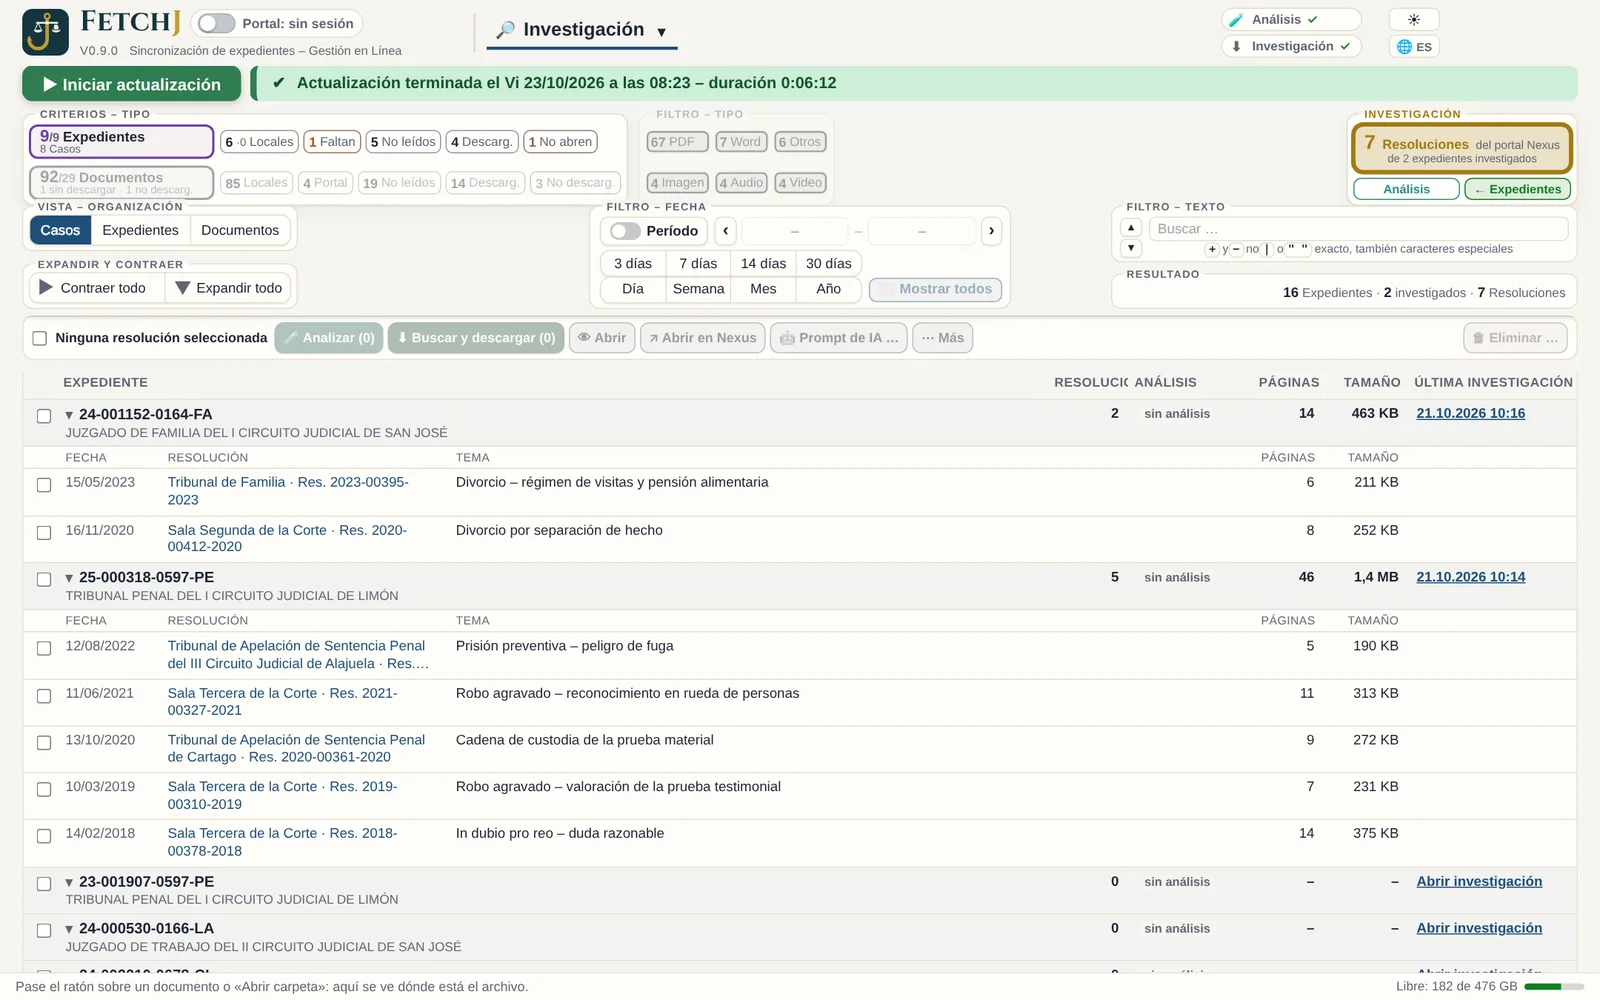The width and height of the screenshot is (1600, 1000).
Task: Open language selector globe ES
Action: click(1413, 47)
